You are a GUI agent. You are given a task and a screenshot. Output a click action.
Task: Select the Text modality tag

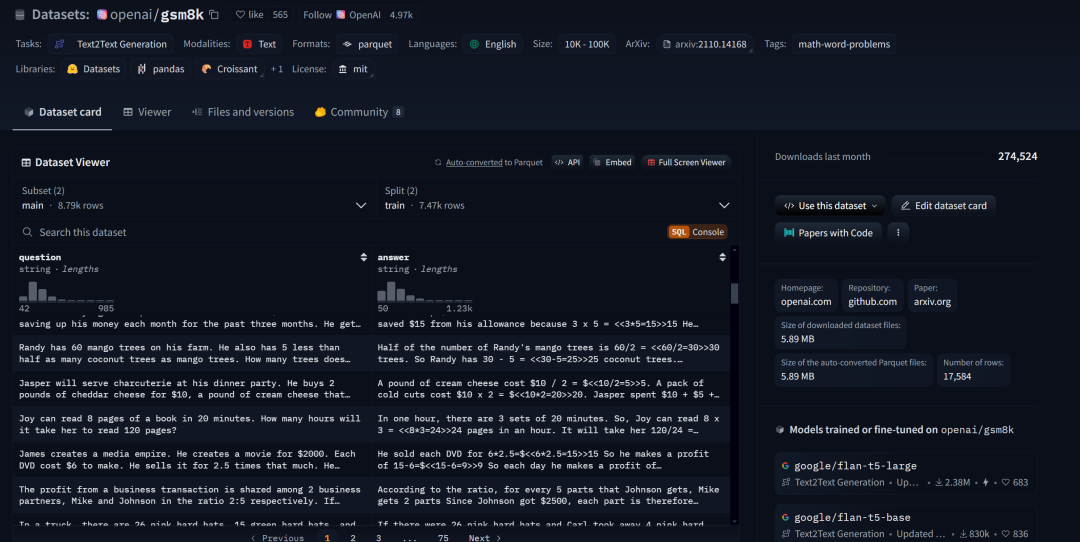click(259, 44)
